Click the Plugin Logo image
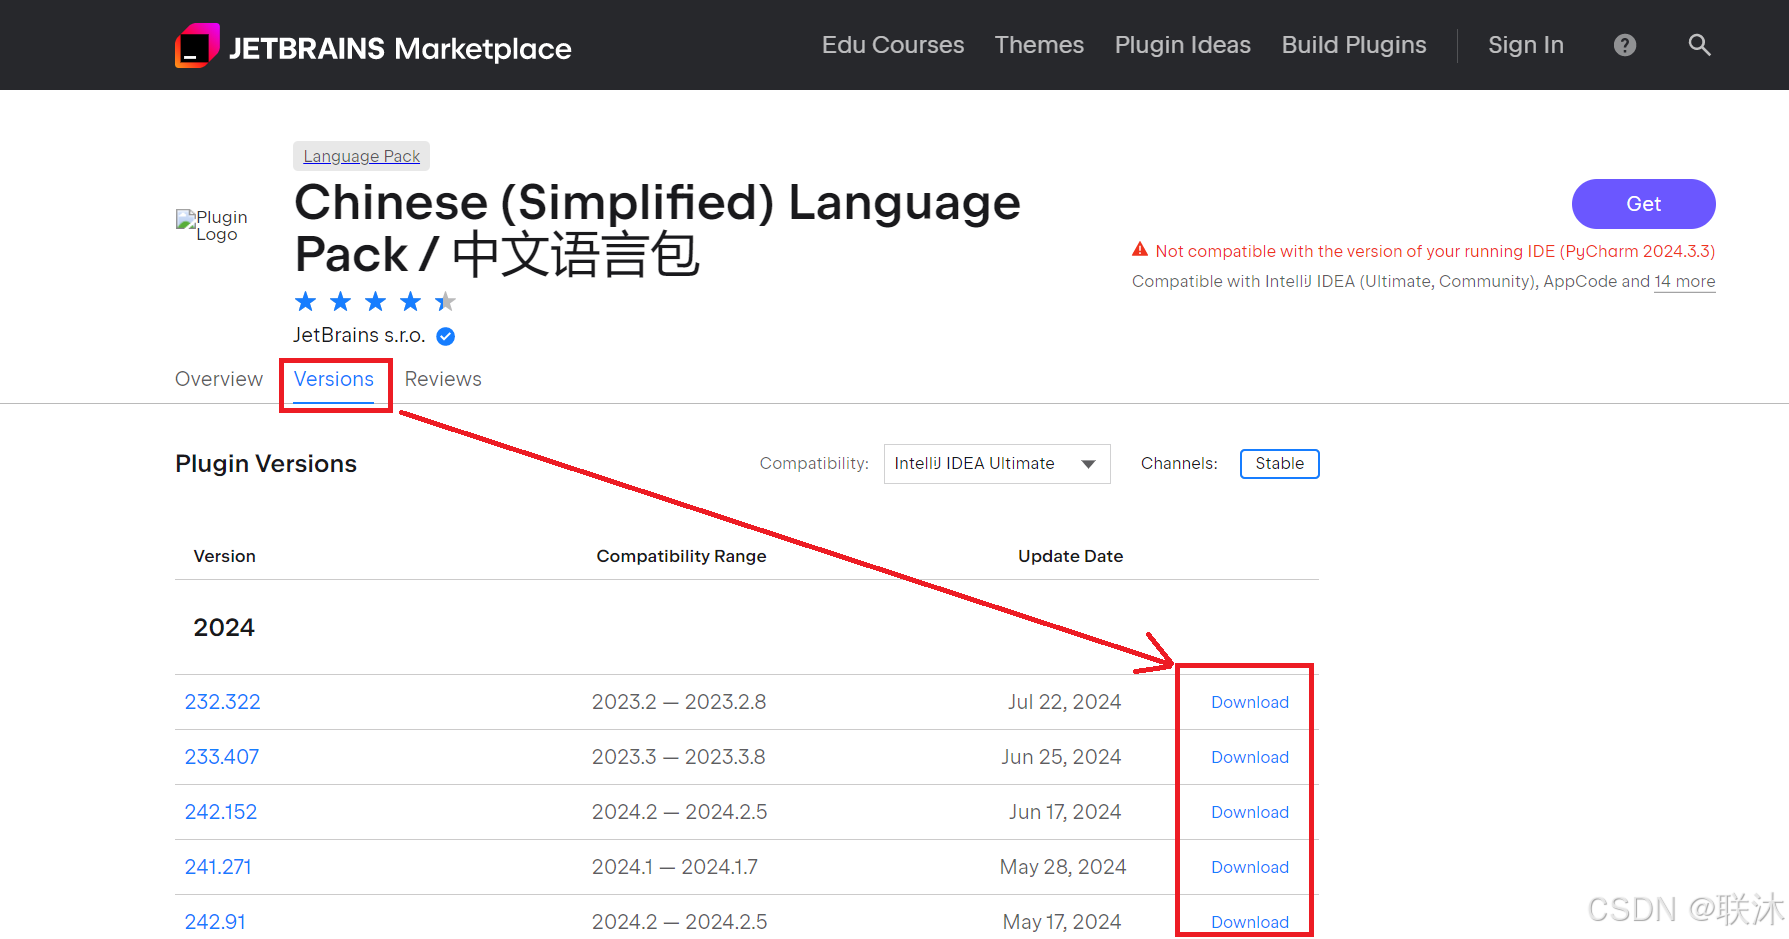The height and width of the screenshot is (939, 1789). (212, 225)
